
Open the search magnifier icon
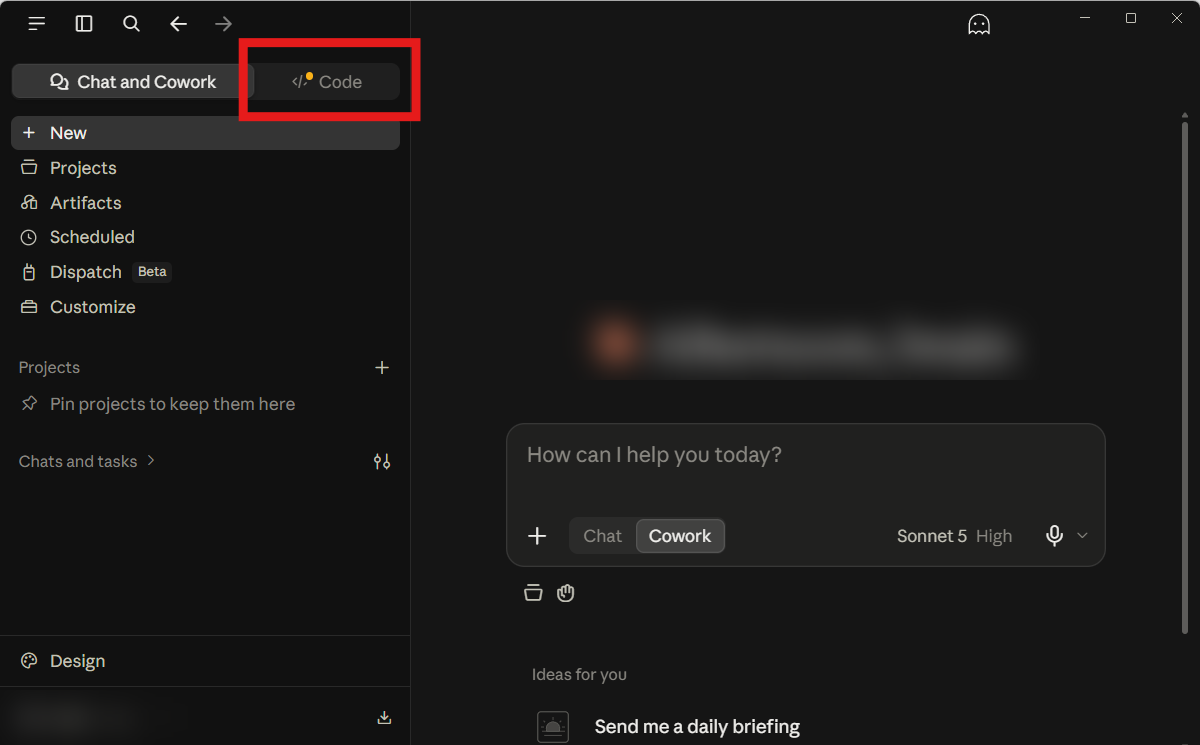coord(131,24)
